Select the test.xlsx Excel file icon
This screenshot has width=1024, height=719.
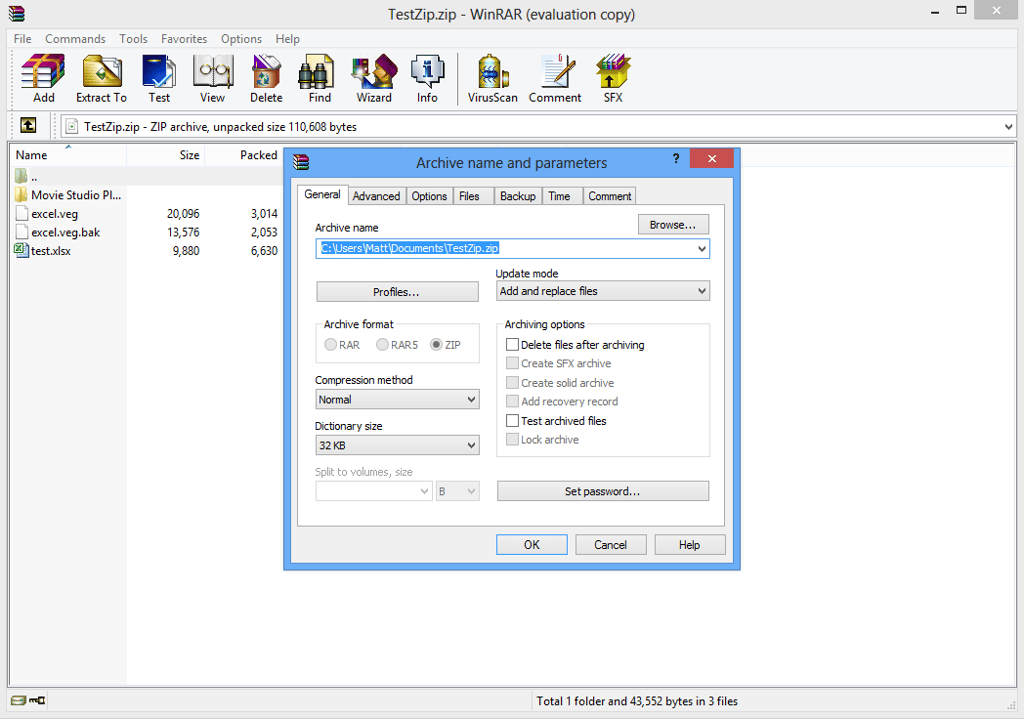tap(21, 250)
